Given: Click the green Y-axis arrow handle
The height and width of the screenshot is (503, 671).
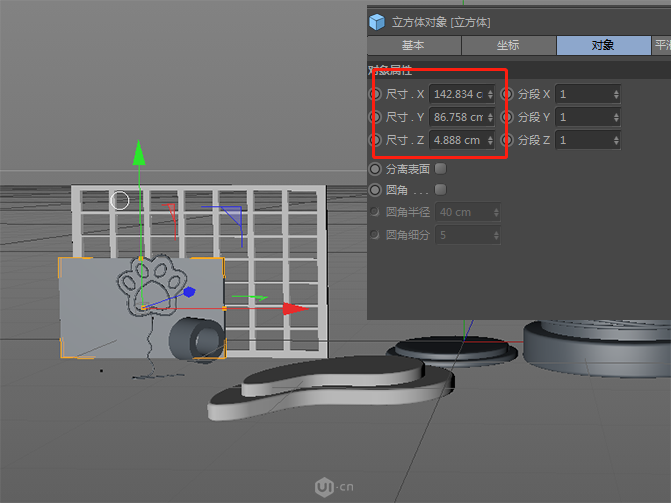Looking at the screenshot, I should pyautogui.click(x=139, y=152).
